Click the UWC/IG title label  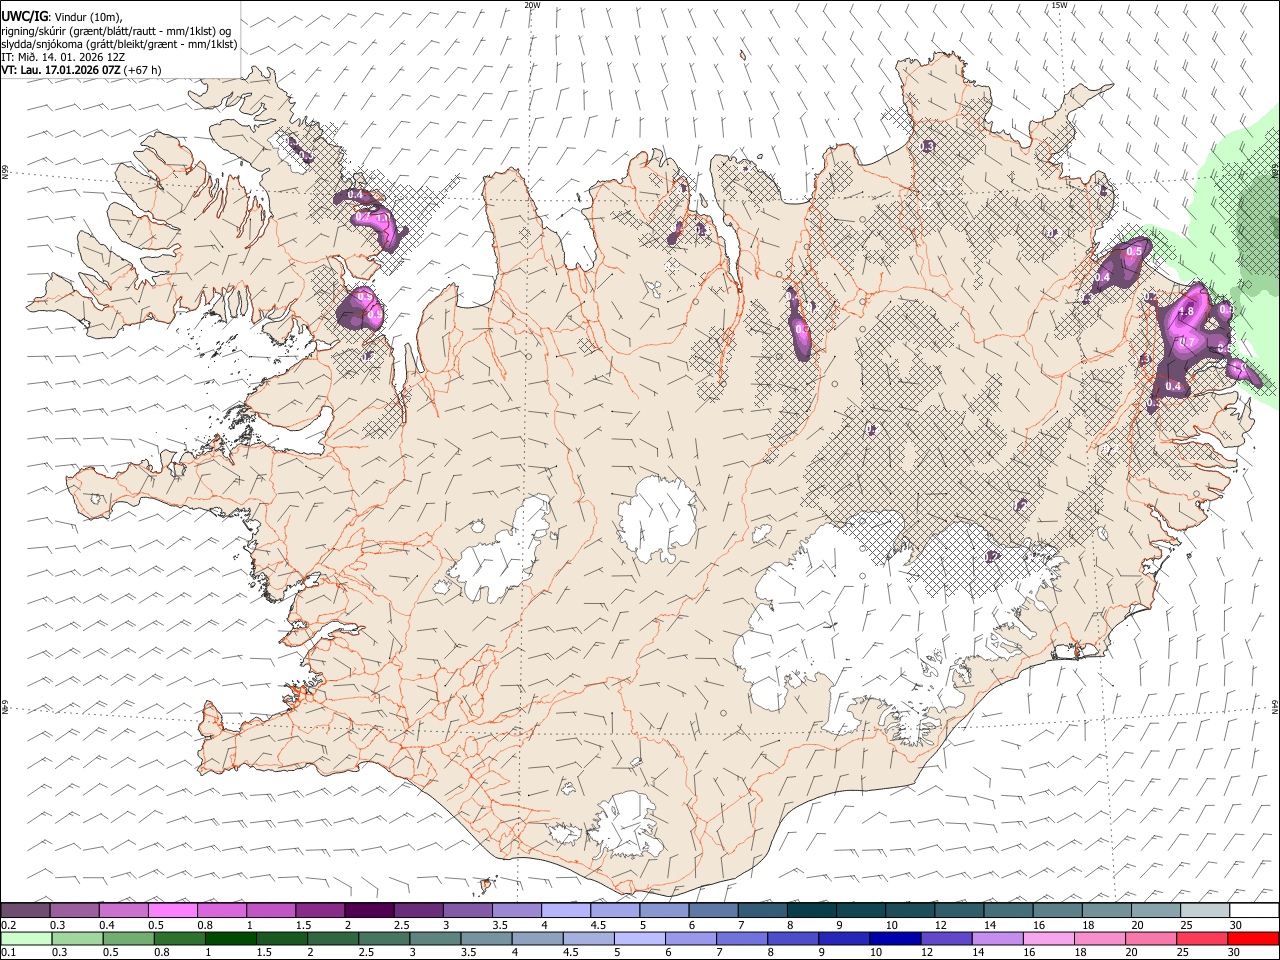tap(25, 16)
